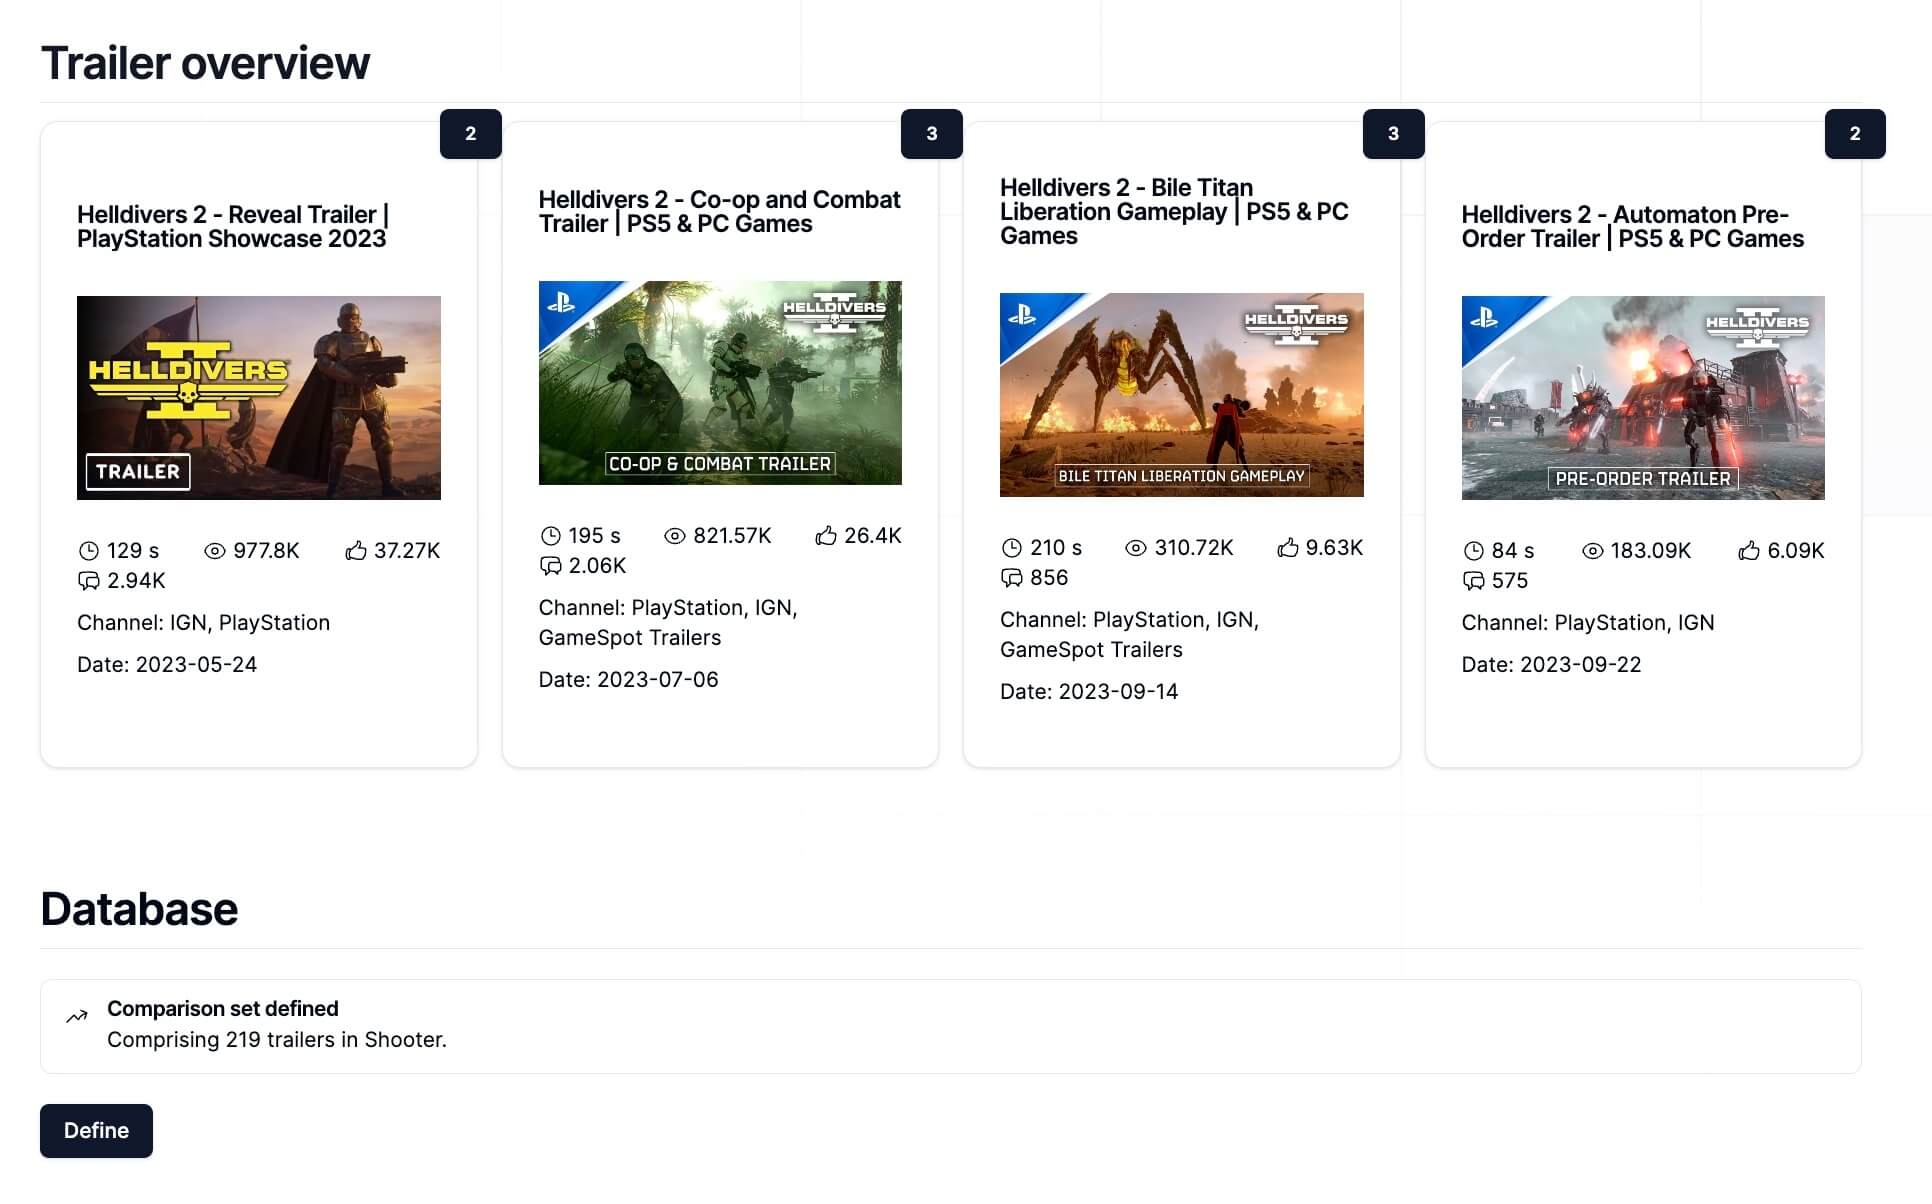The width and height of the screenshot is (1932, 1204).
Task: Click the comments icon beside 2.06K
Action: tap(551, 566)
